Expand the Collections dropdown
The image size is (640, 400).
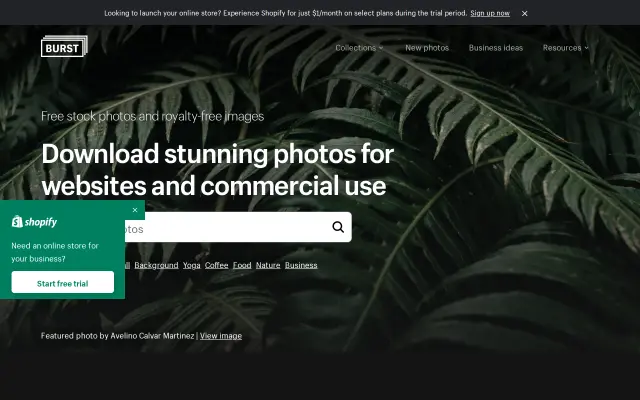coord(359,48)
